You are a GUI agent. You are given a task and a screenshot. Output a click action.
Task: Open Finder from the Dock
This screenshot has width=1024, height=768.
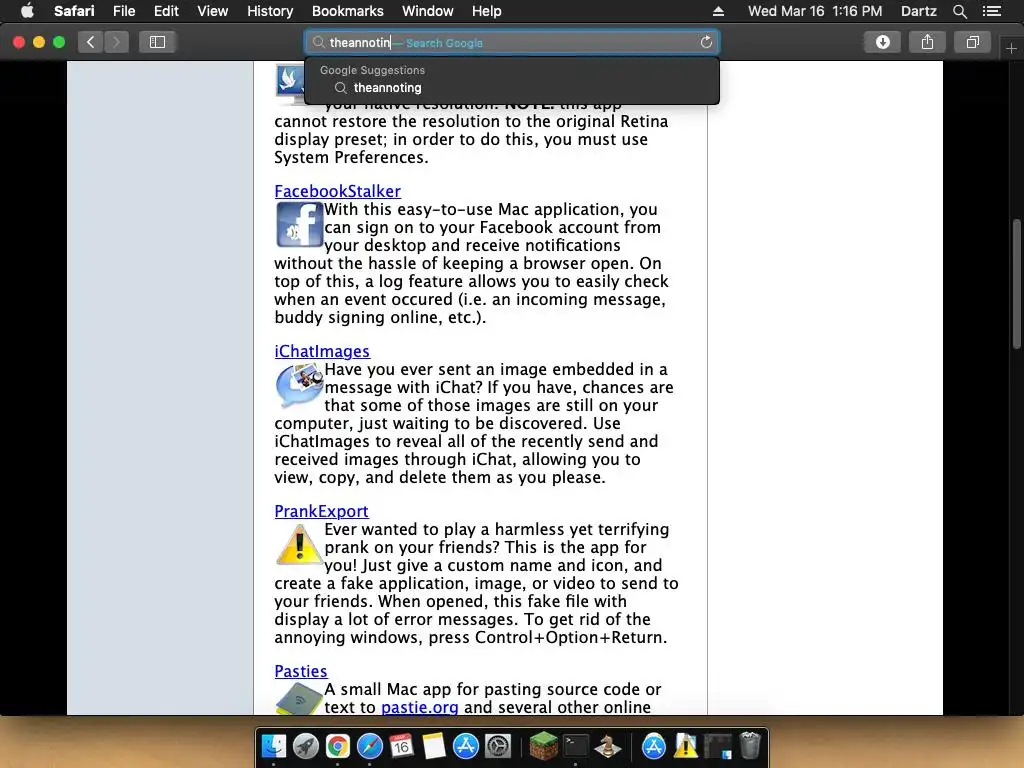274,746
